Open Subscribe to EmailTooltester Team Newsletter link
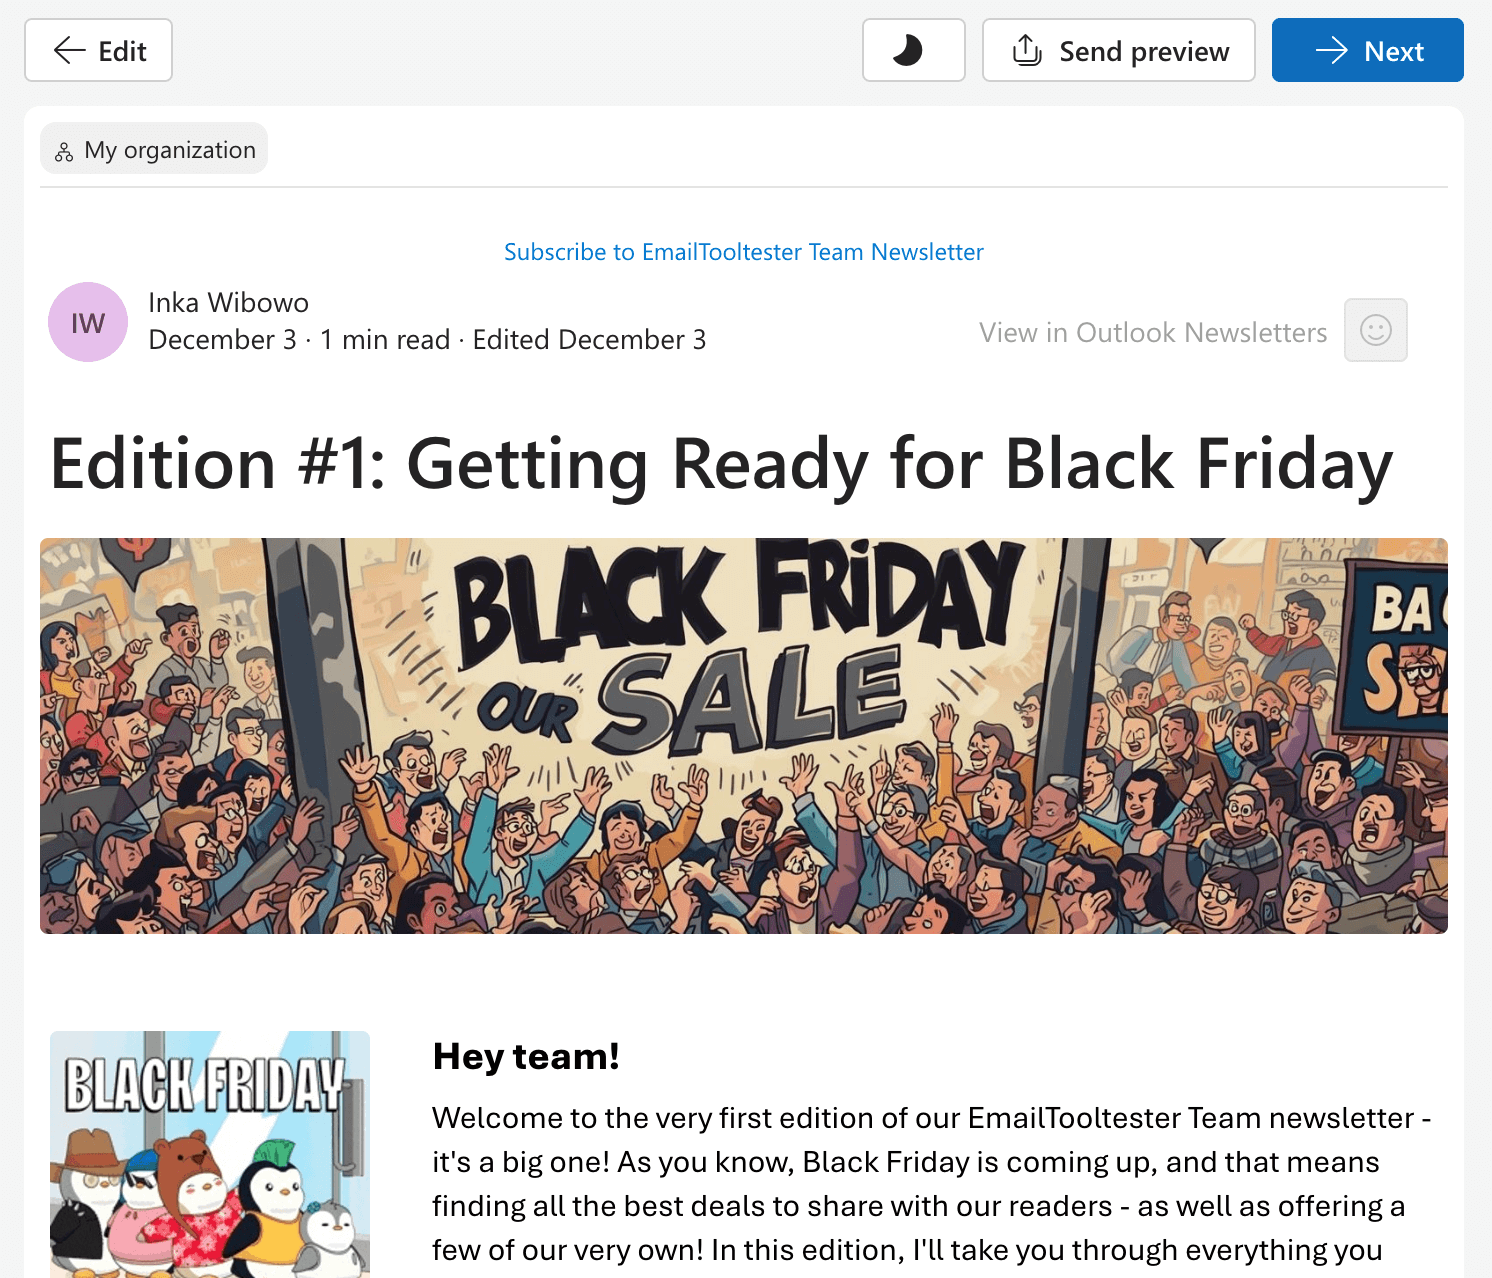This screenshot has width=1492, height=1278. tap(743, 252)
